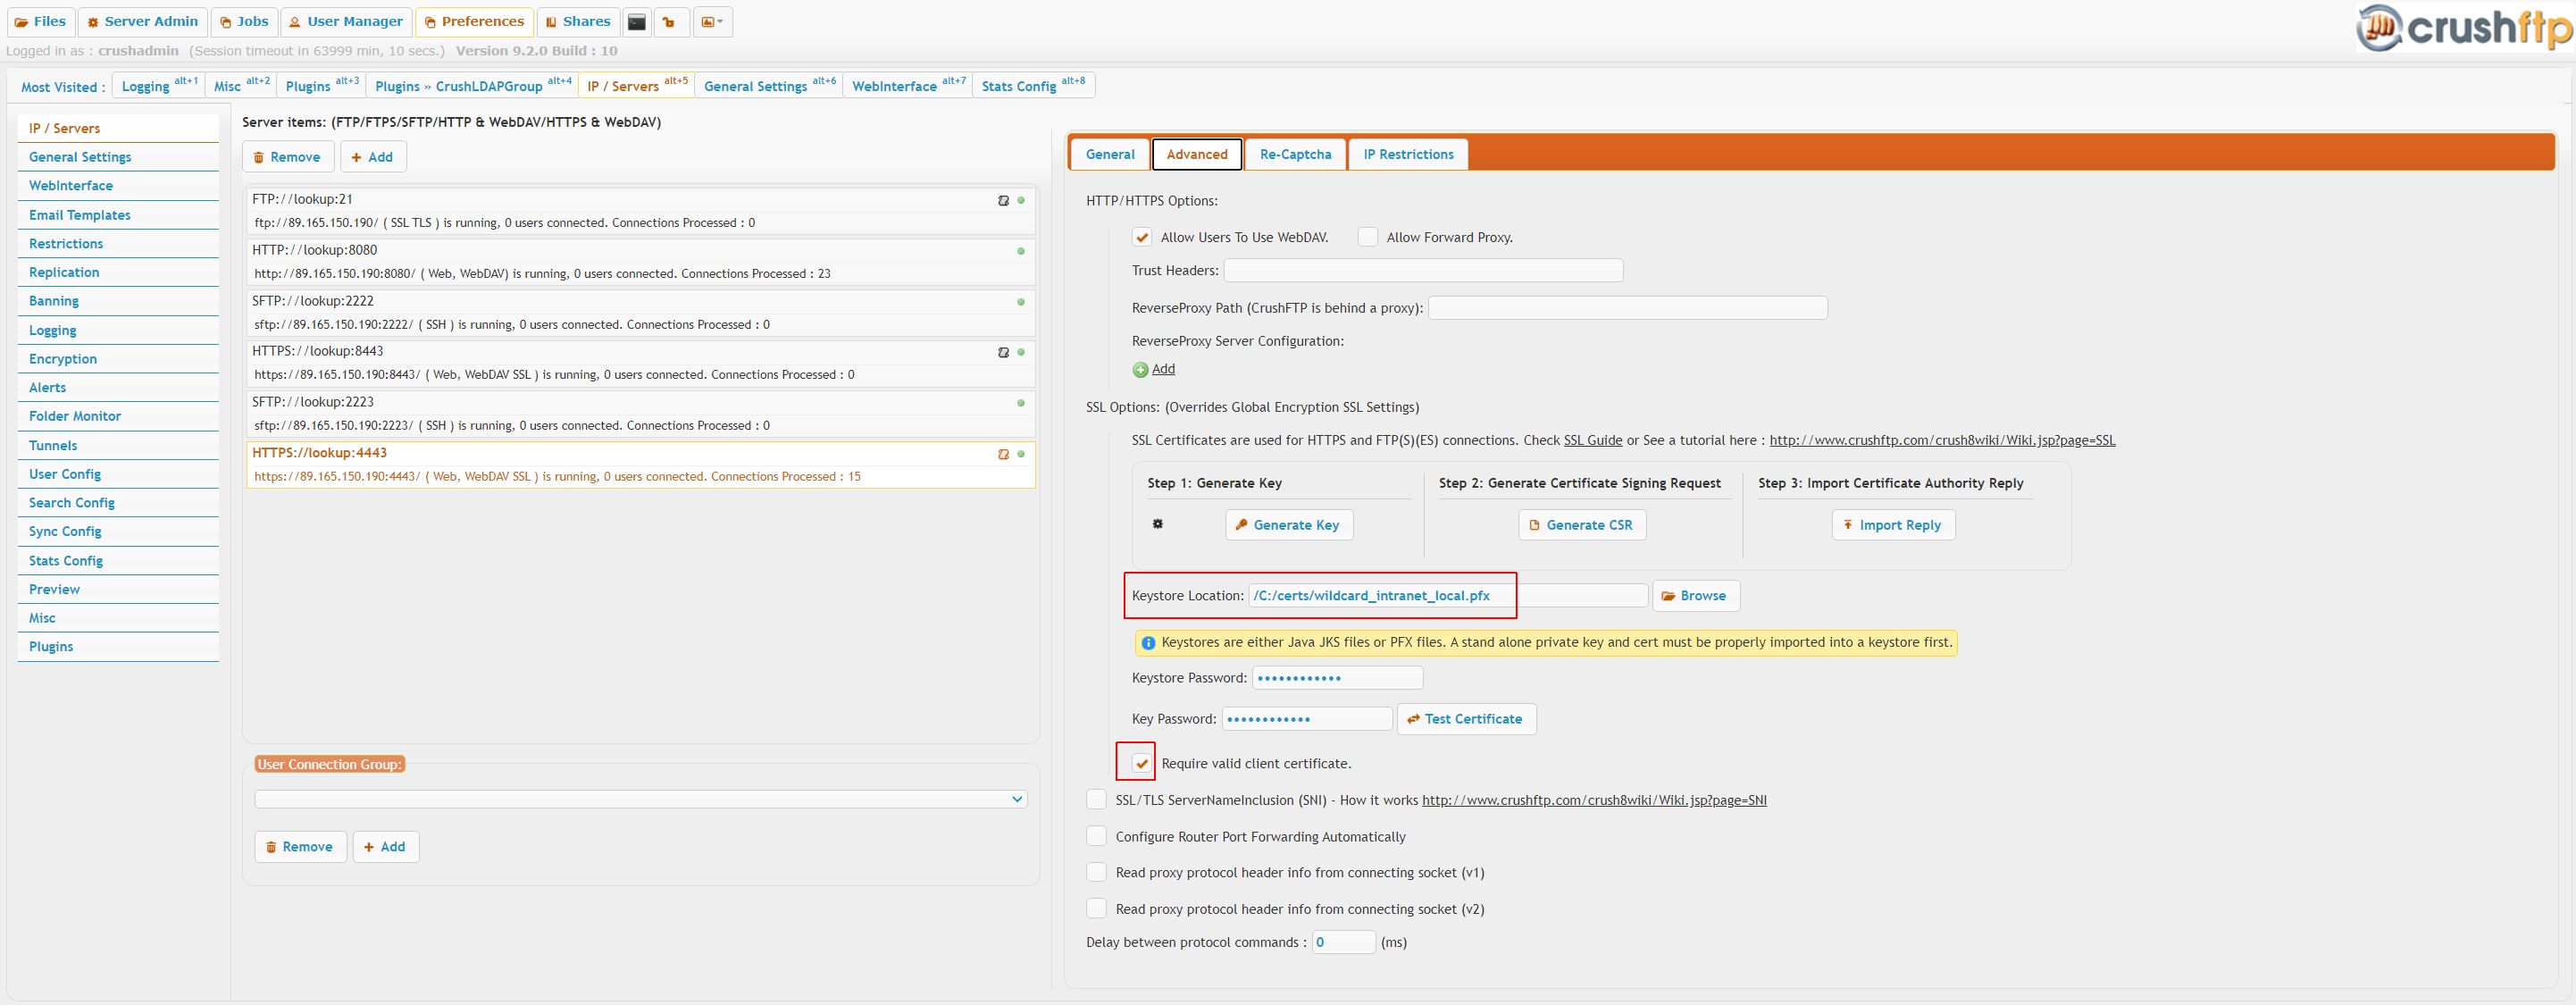Remove a User Connection Group entry
Image resolution: width=2576 pixels, height=1005 pixels.
click(300, 847)
